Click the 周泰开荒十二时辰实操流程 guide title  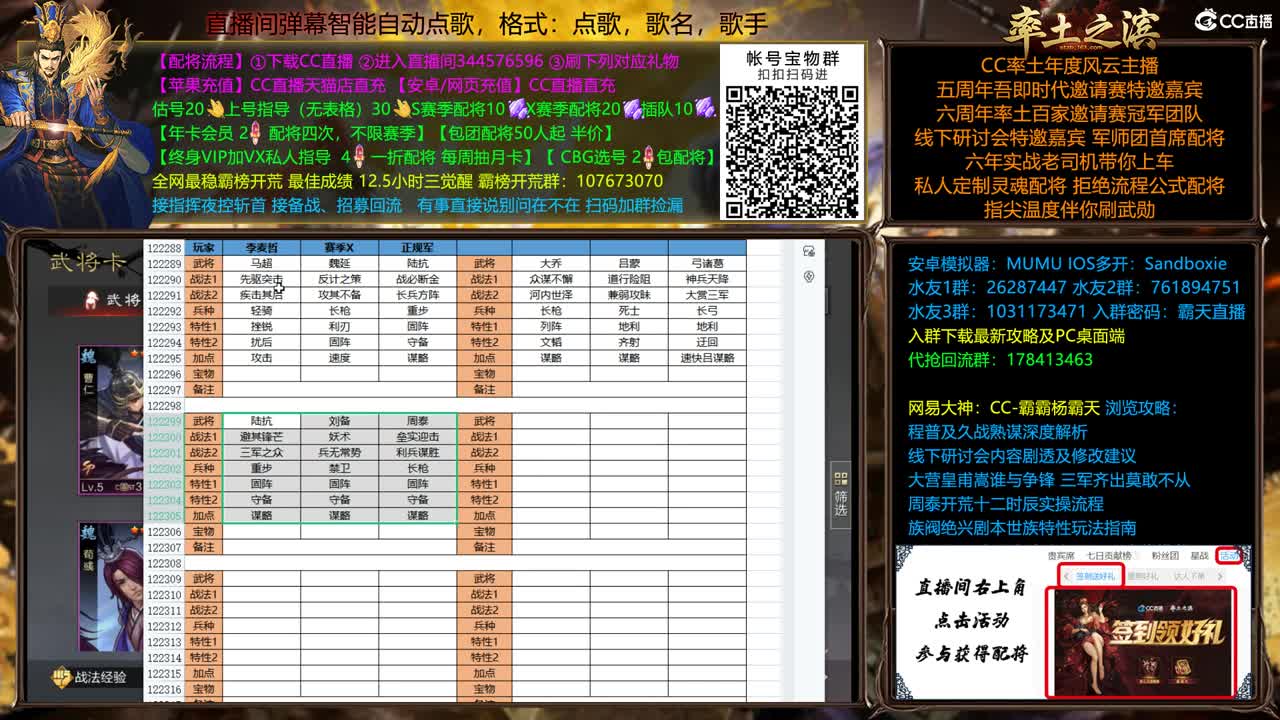(1005, 504)
